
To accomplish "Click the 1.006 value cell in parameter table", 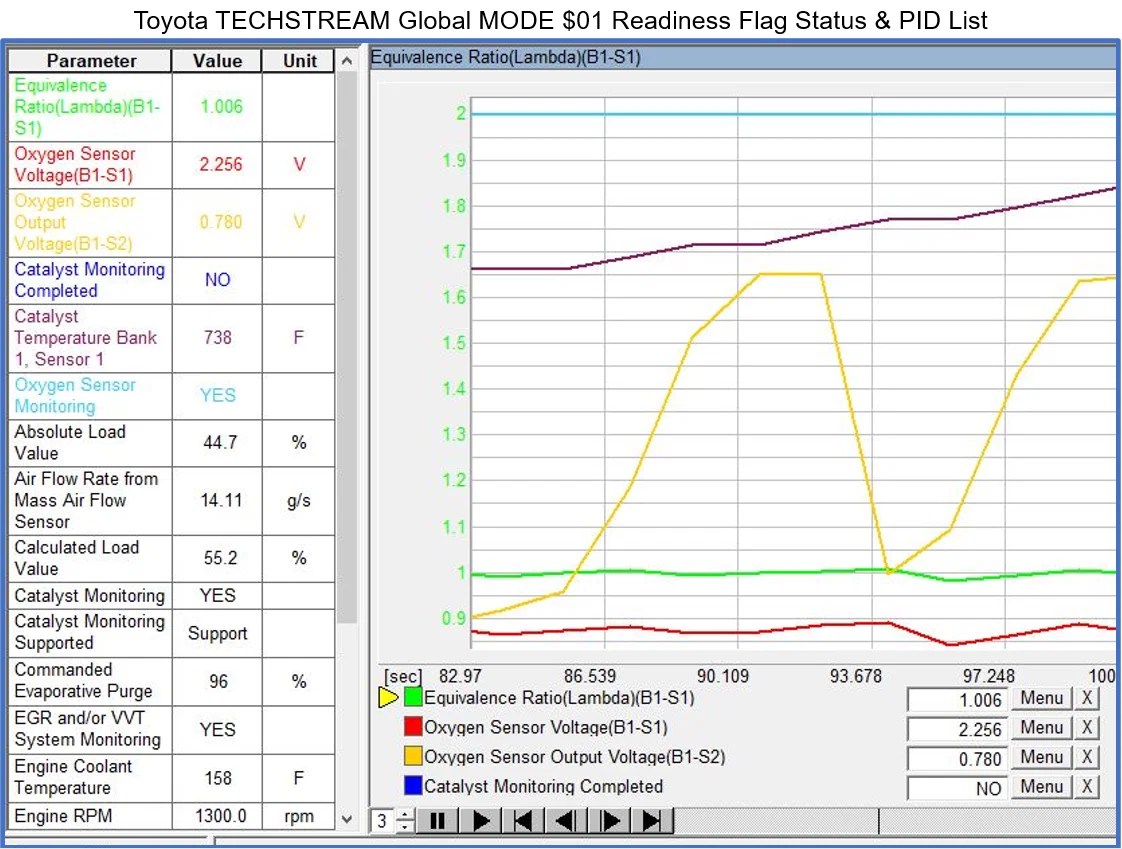I will [x=218, y=107].
